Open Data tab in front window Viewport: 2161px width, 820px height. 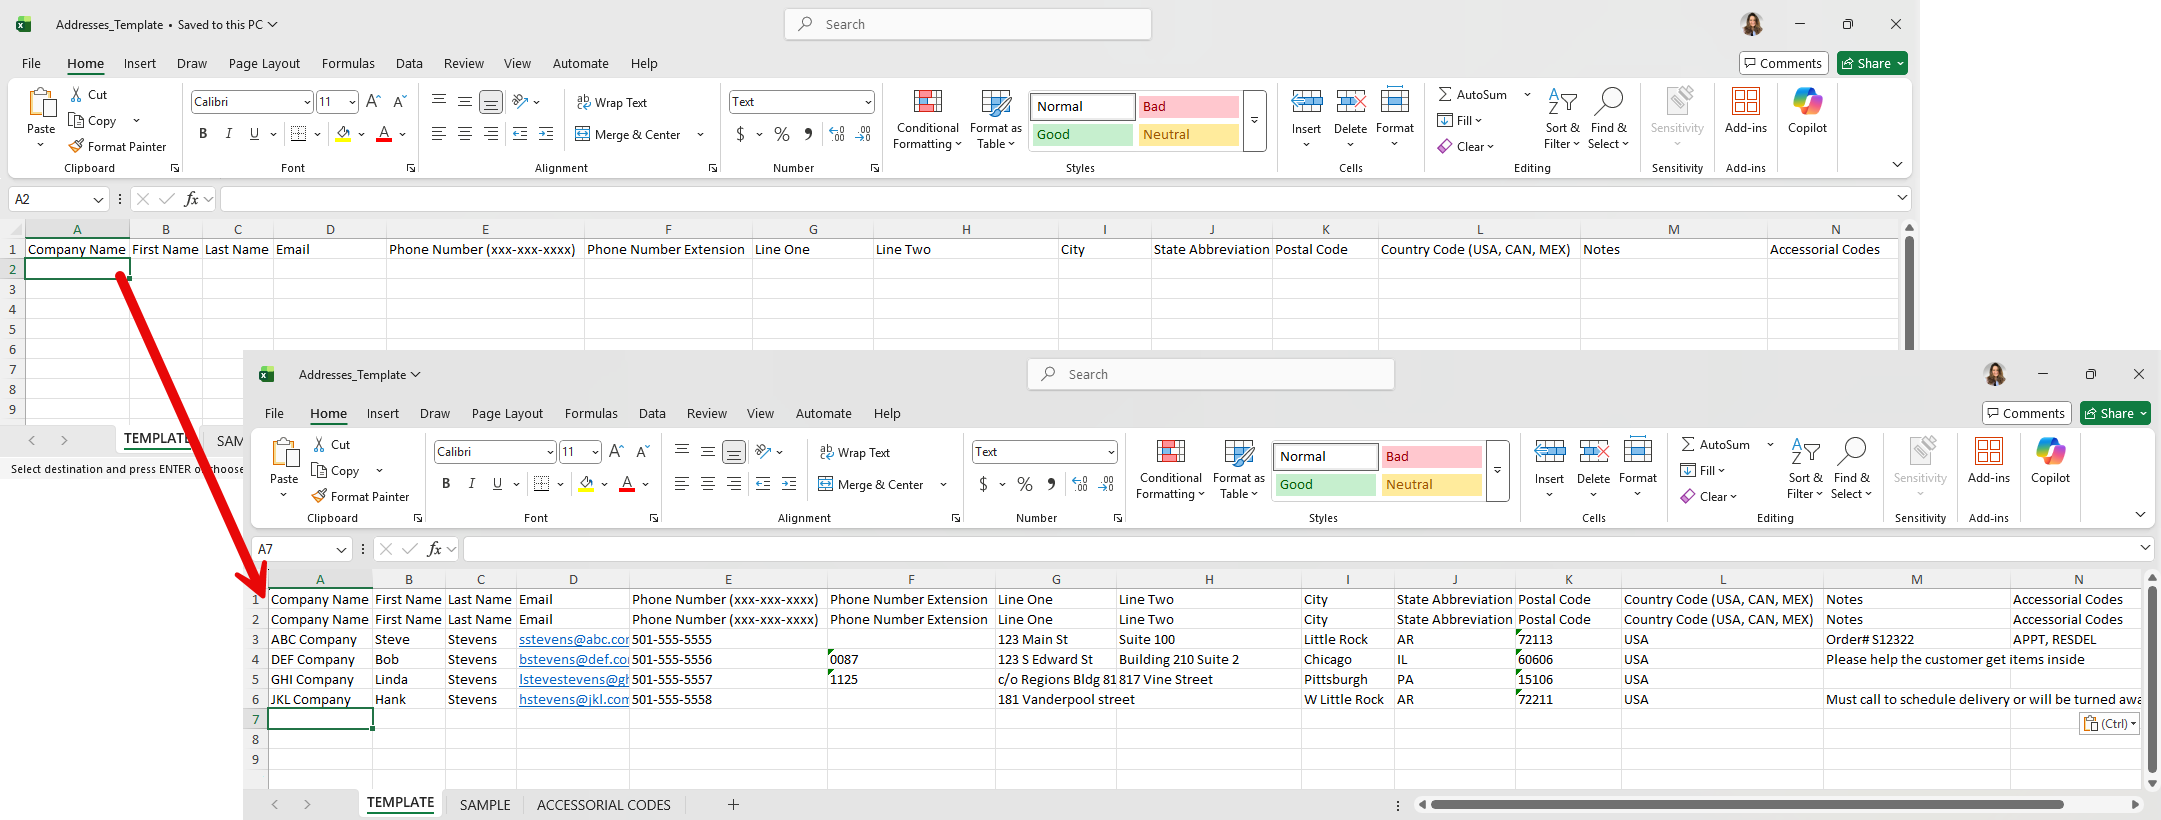[x=652, y=413]
